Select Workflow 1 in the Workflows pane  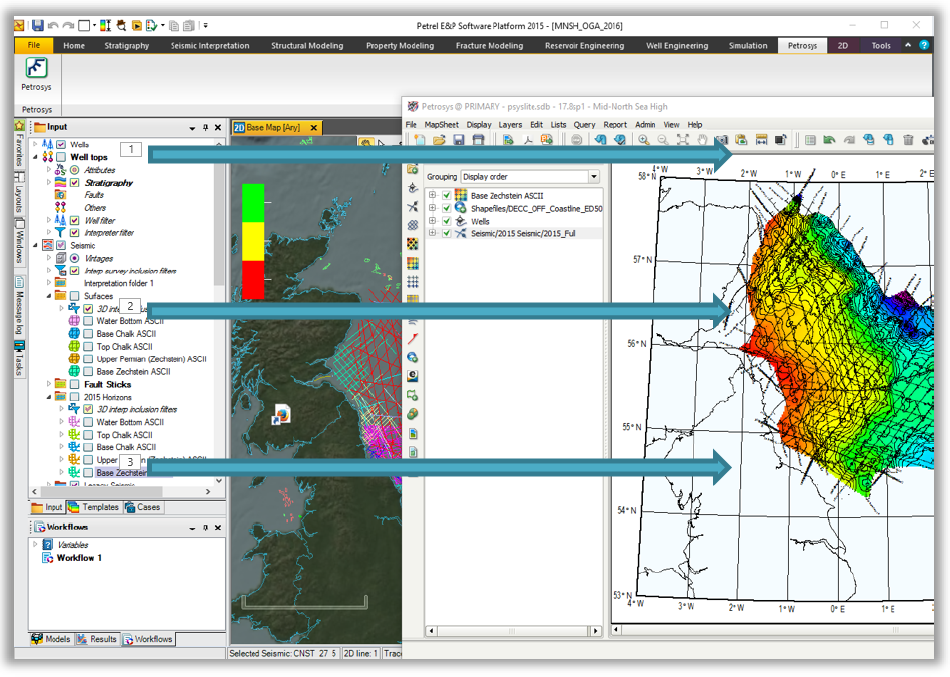(79, 558)
